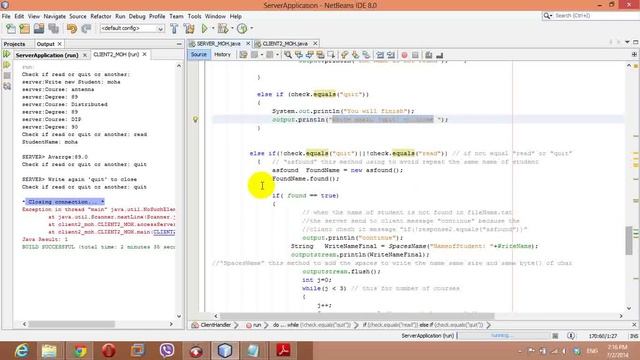
Task: Open the Window menu
Action: (215, 16)
